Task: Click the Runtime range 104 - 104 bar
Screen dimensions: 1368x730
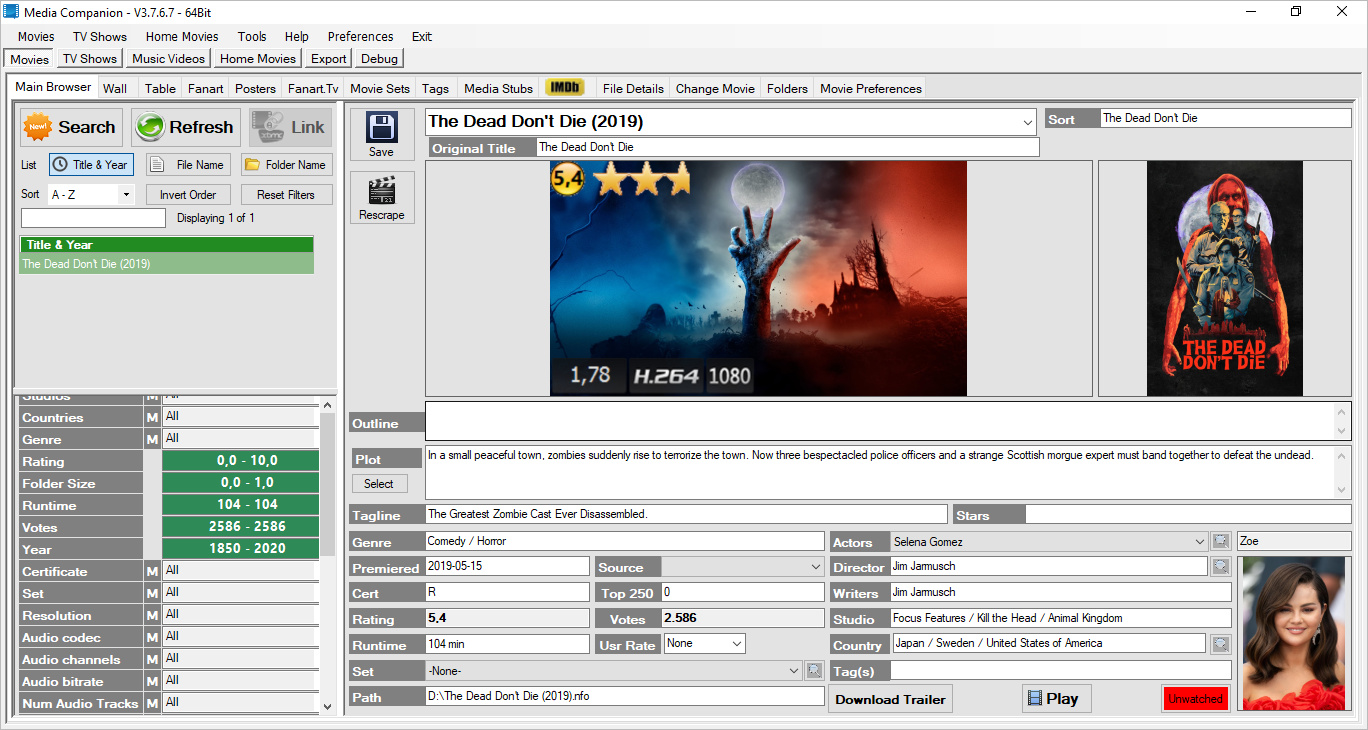Action: click(240, 505)
